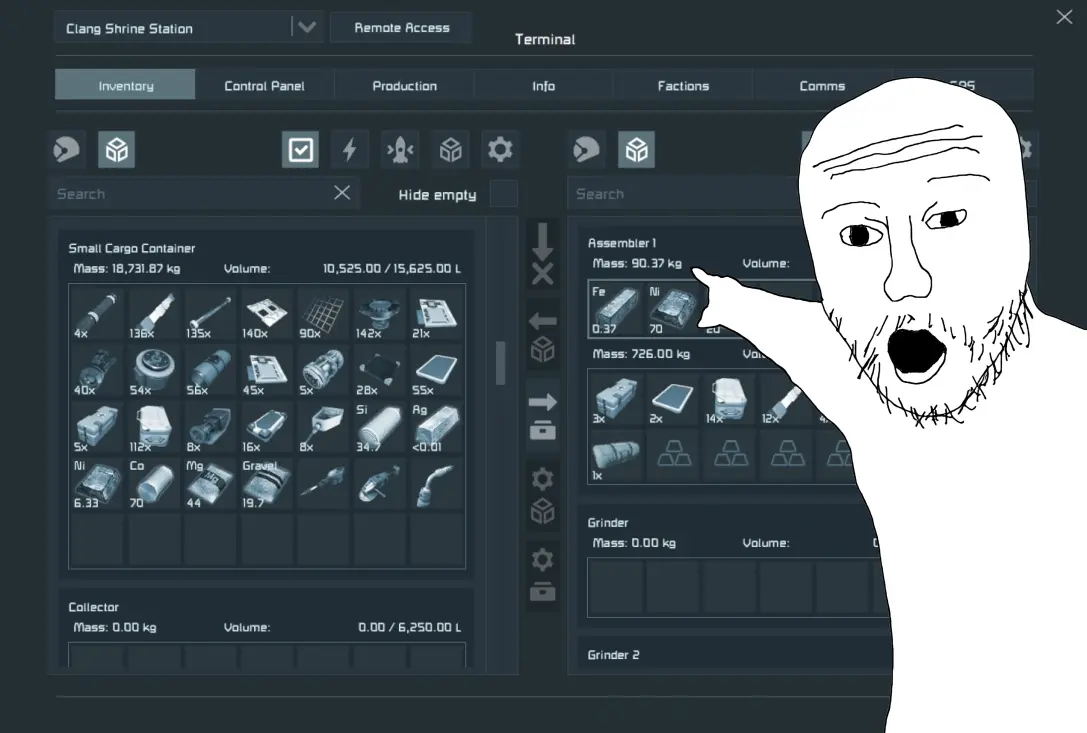Select the energy filter lightning icon
This screenshot has height=733, width=1087.
point(350,149)
